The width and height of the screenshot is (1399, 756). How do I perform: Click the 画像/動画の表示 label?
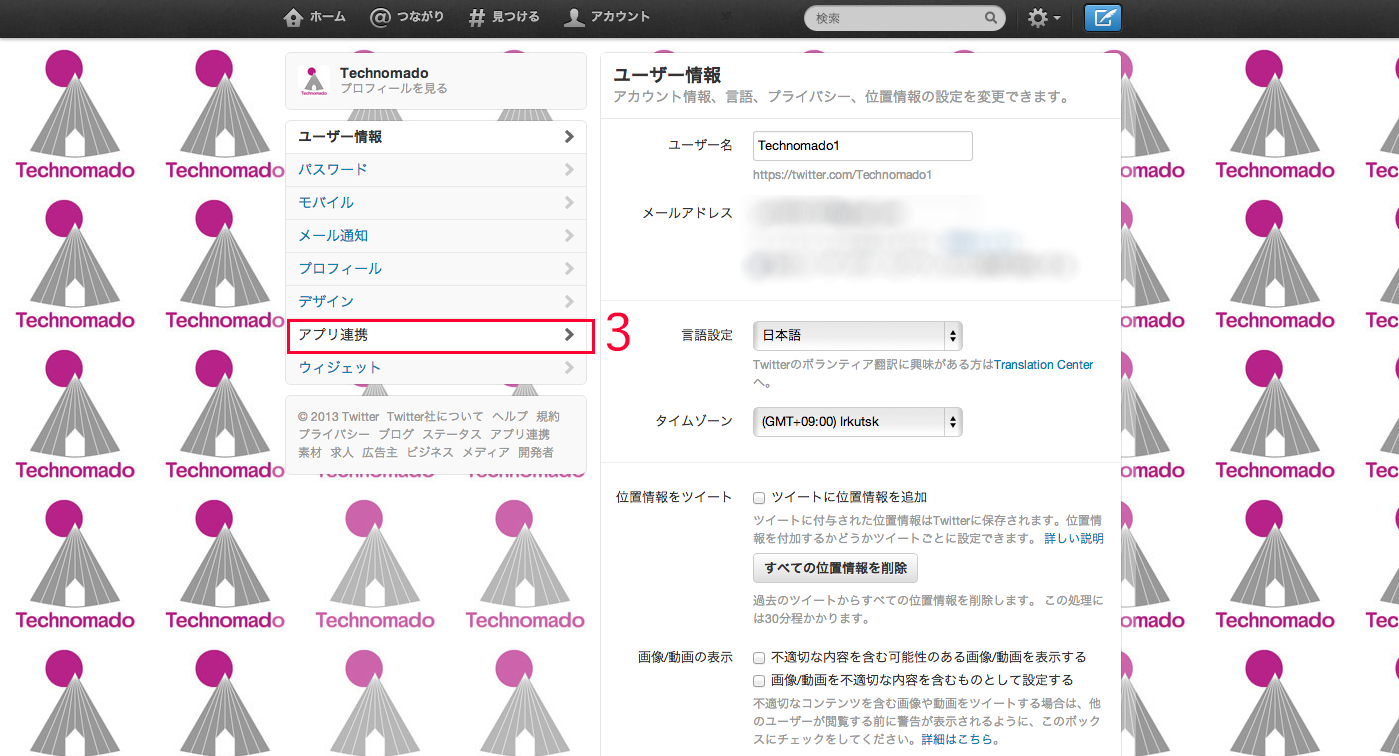685,658
